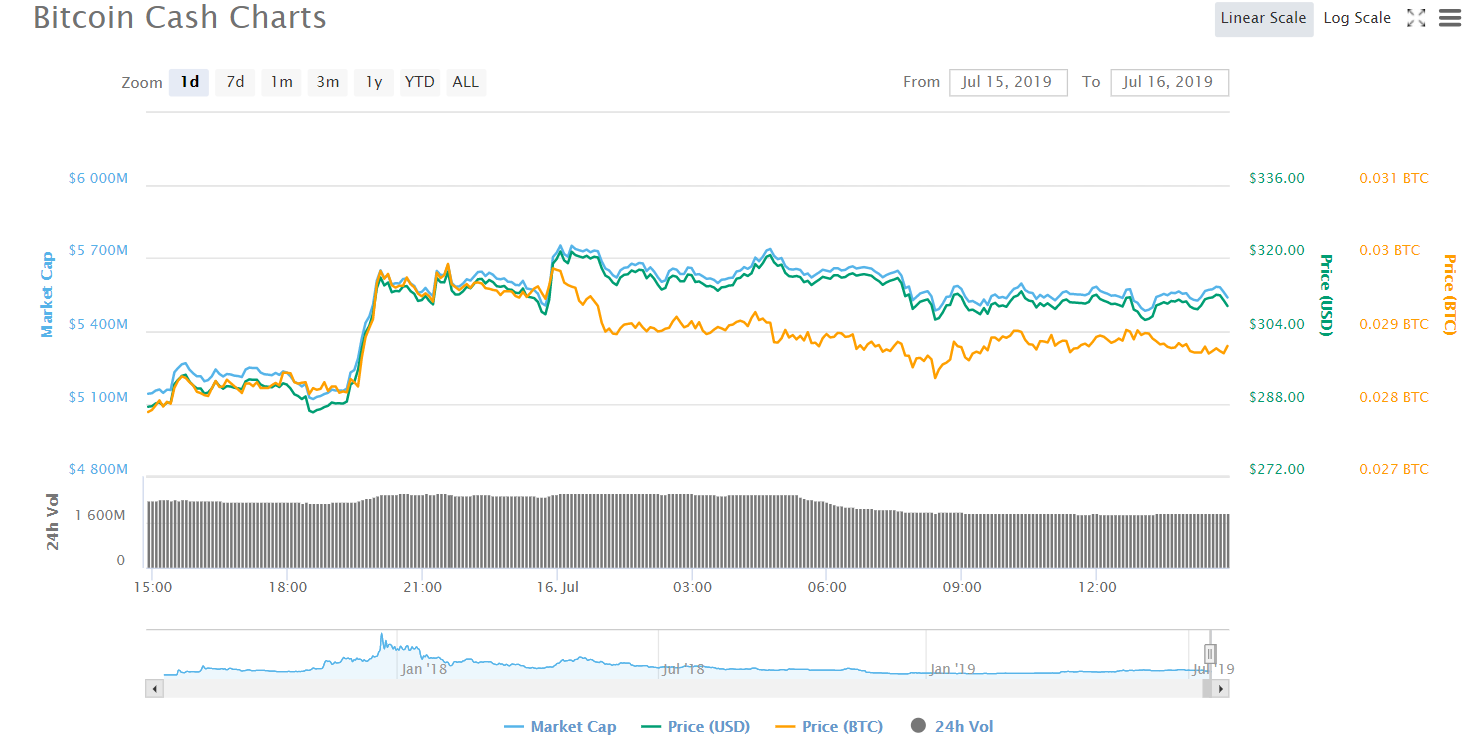The image size is (1484, 748).
Task: Click the 16. Jul date label
Action: pos(557,587)
